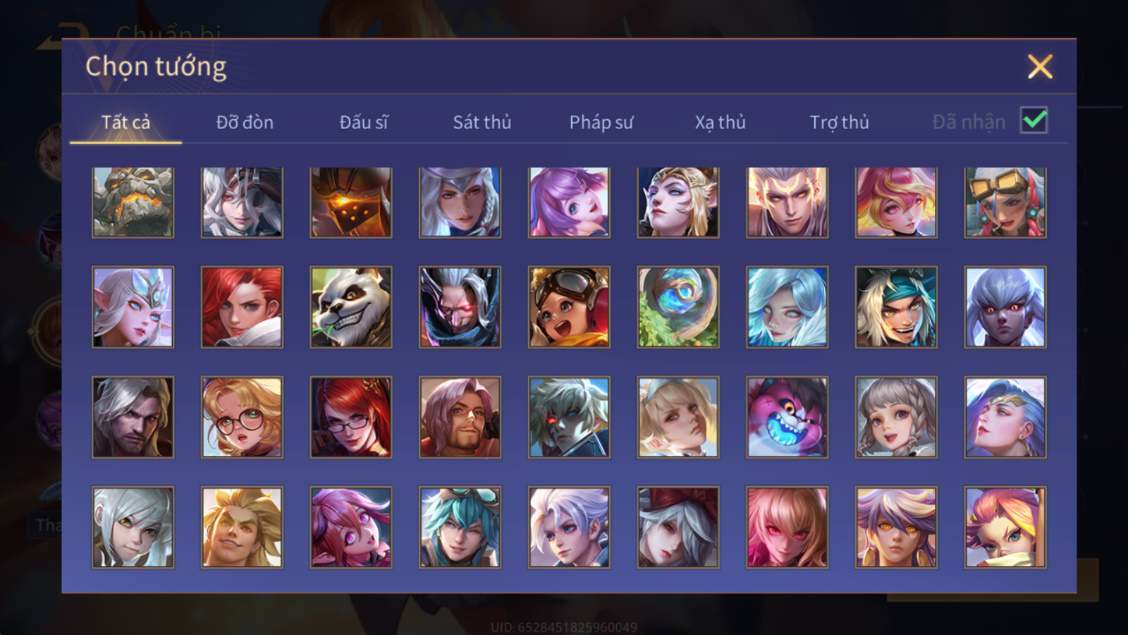
Task: Toggle the Đã nhận checkbox
Action: [x=1034, y=120]
